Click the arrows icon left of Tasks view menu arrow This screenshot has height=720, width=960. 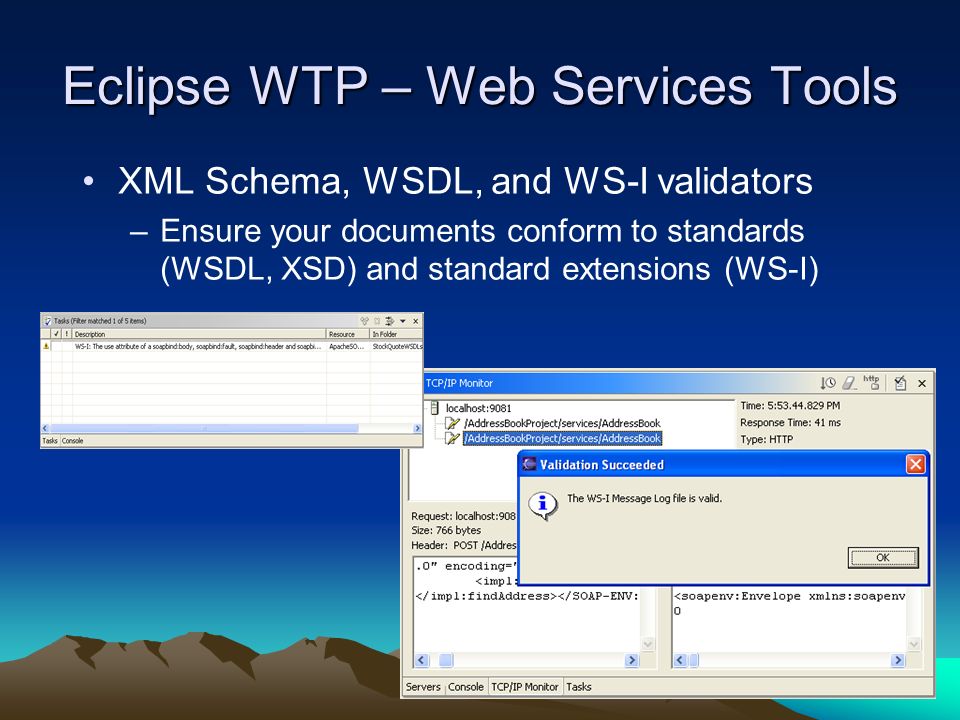[x=389, y=321]
